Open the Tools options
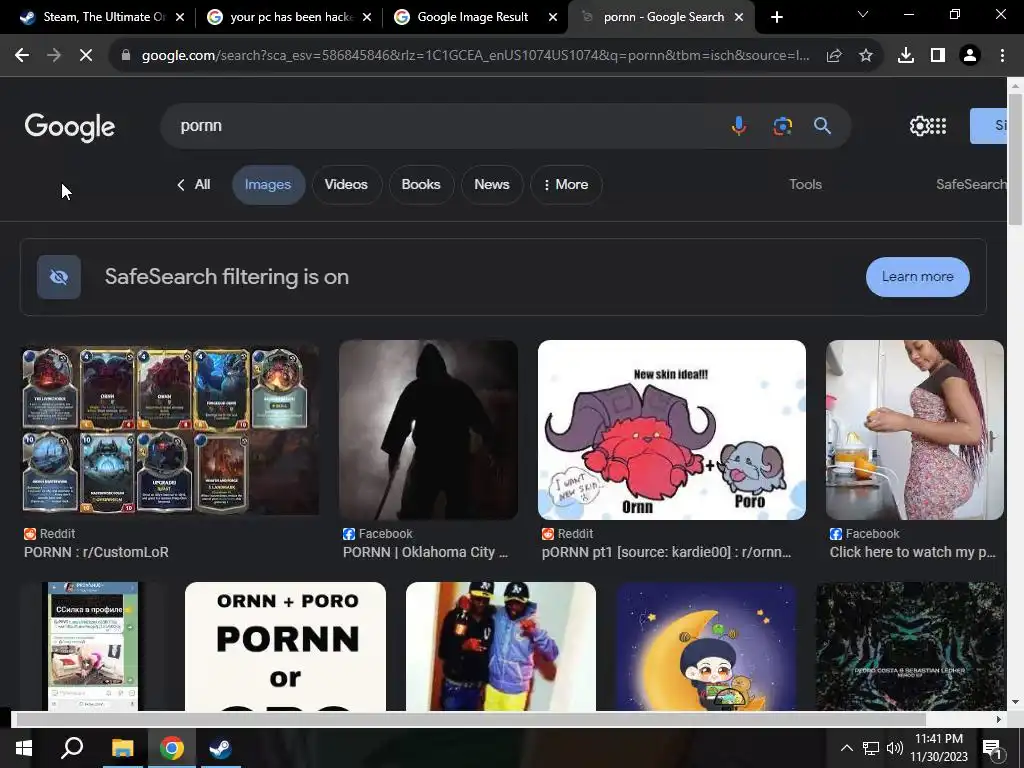 [x=805, y=184]
